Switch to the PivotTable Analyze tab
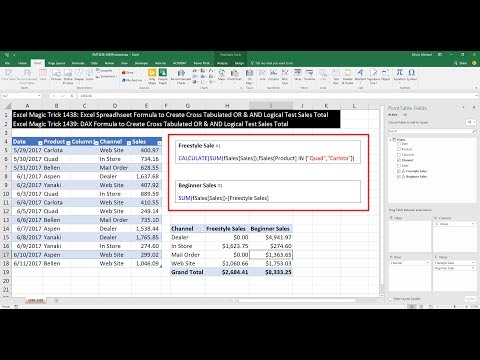 222,63
